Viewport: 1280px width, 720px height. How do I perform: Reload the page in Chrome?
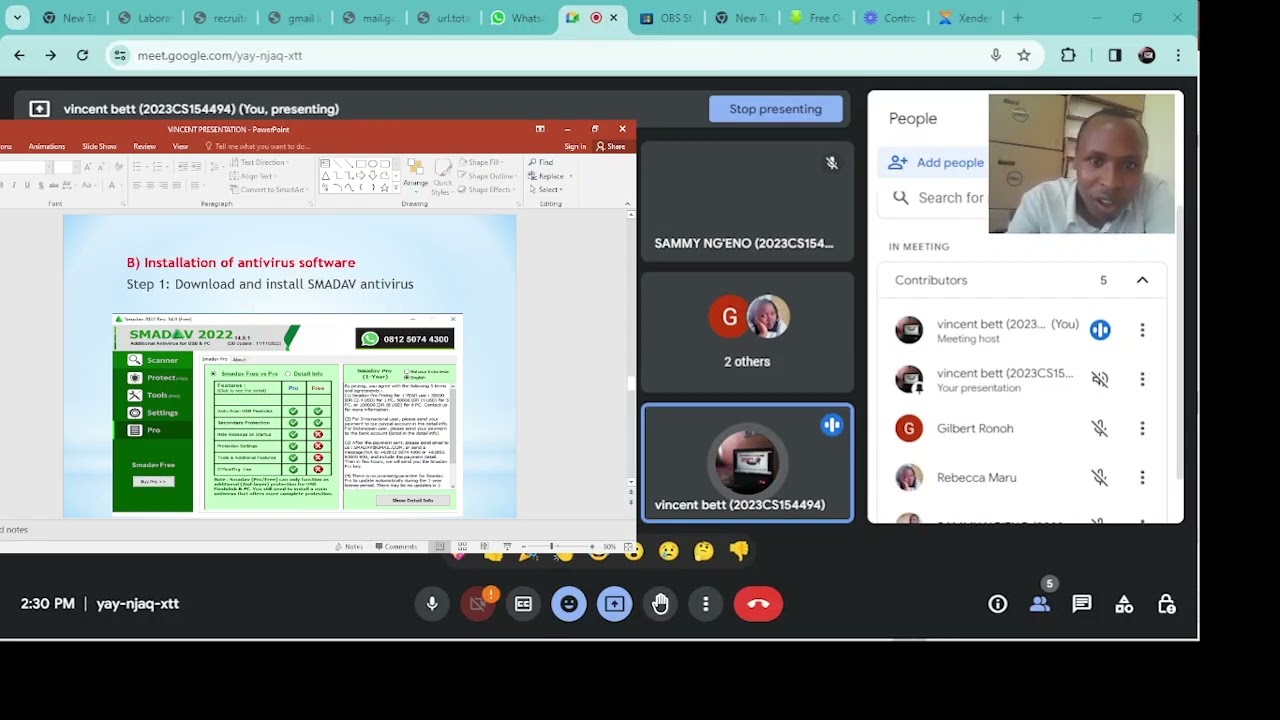point(83,56)
